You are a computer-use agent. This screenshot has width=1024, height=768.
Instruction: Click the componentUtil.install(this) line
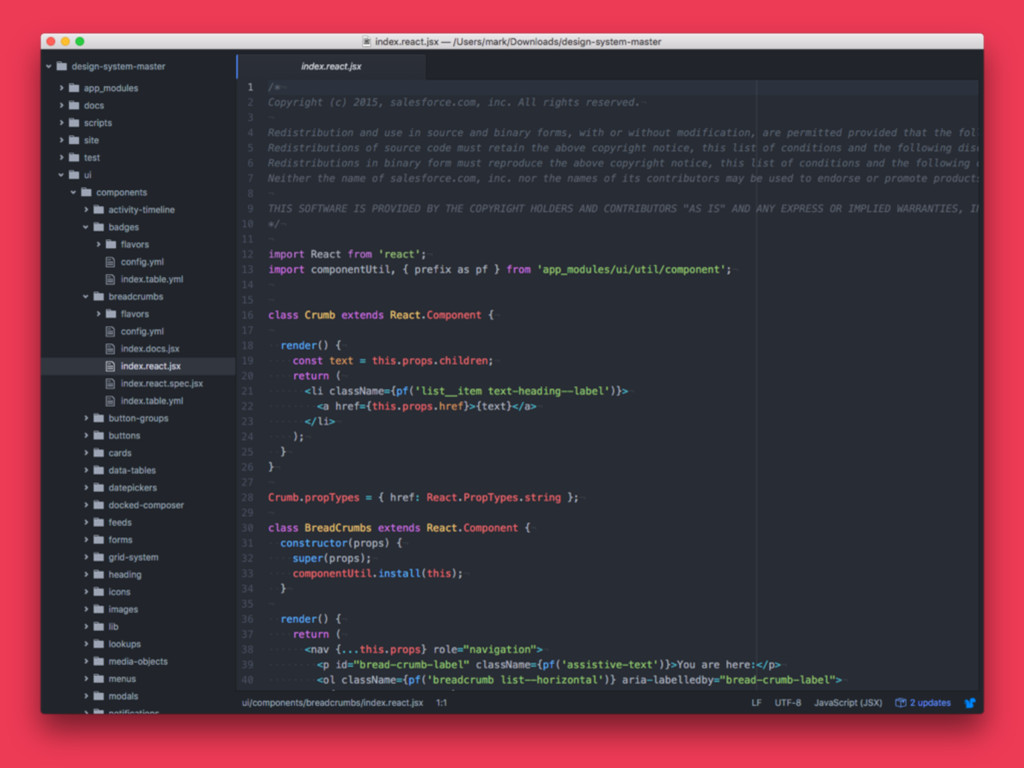pos(377,573)
